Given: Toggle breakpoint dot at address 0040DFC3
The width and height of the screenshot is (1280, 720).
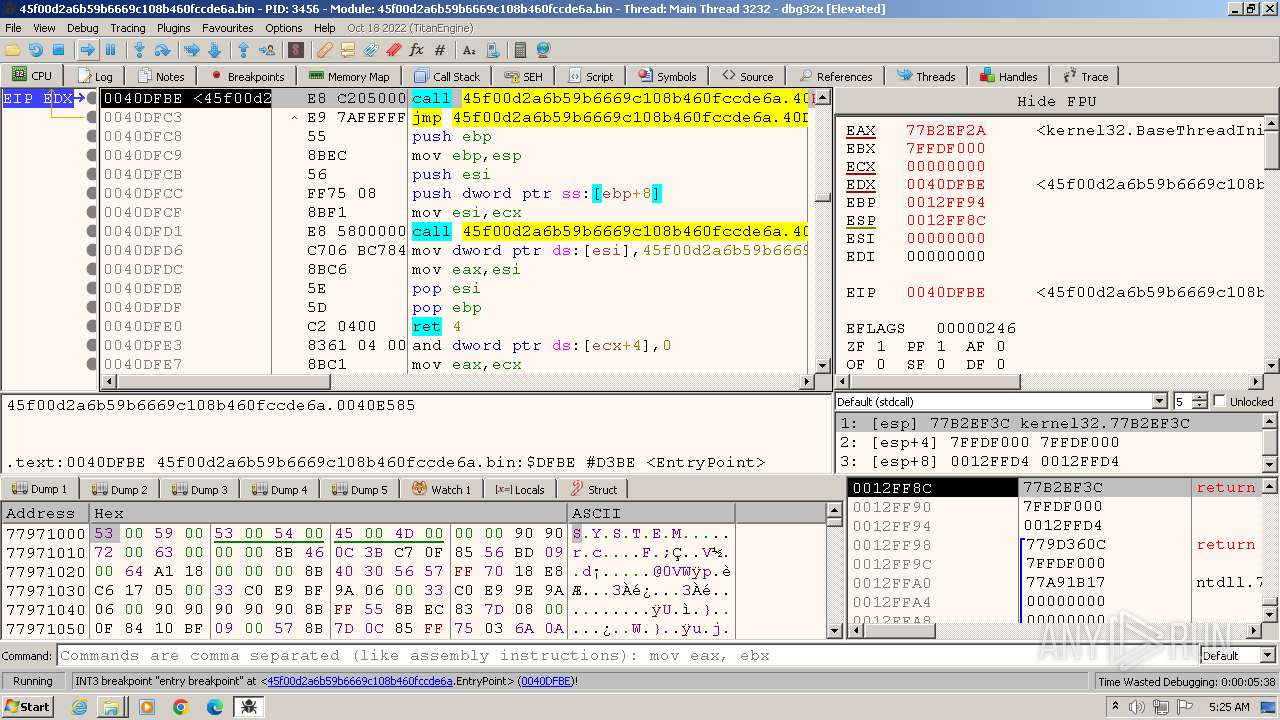Looking at the screenshot, I should (92, 117).
